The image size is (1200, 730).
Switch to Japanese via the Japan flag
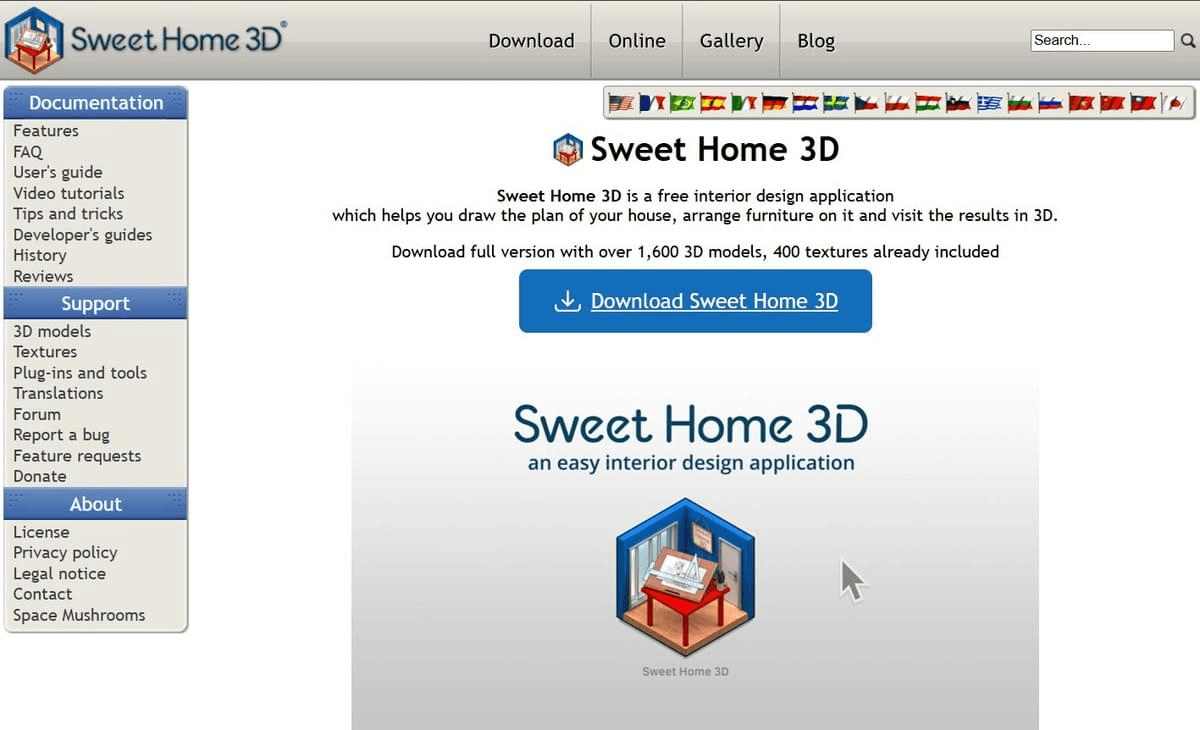(x=1173, y=103)
